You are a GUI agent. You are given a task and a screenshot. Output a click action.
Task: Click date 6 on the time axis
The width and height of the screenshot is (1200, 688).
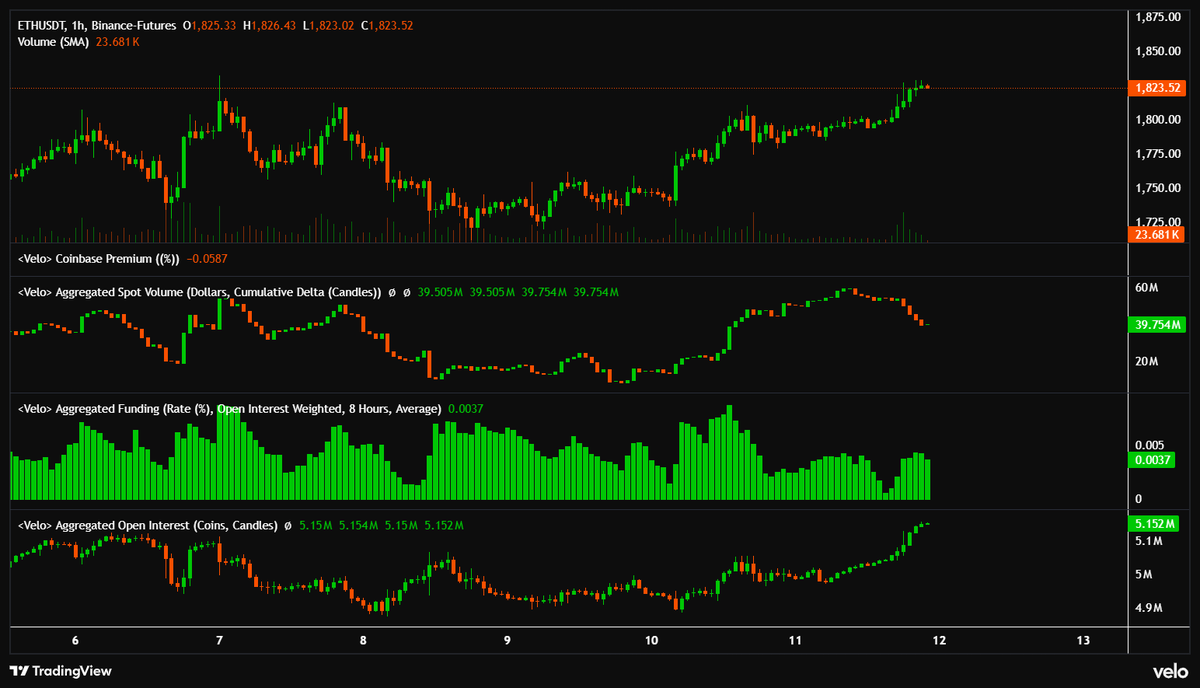(75, 640)
